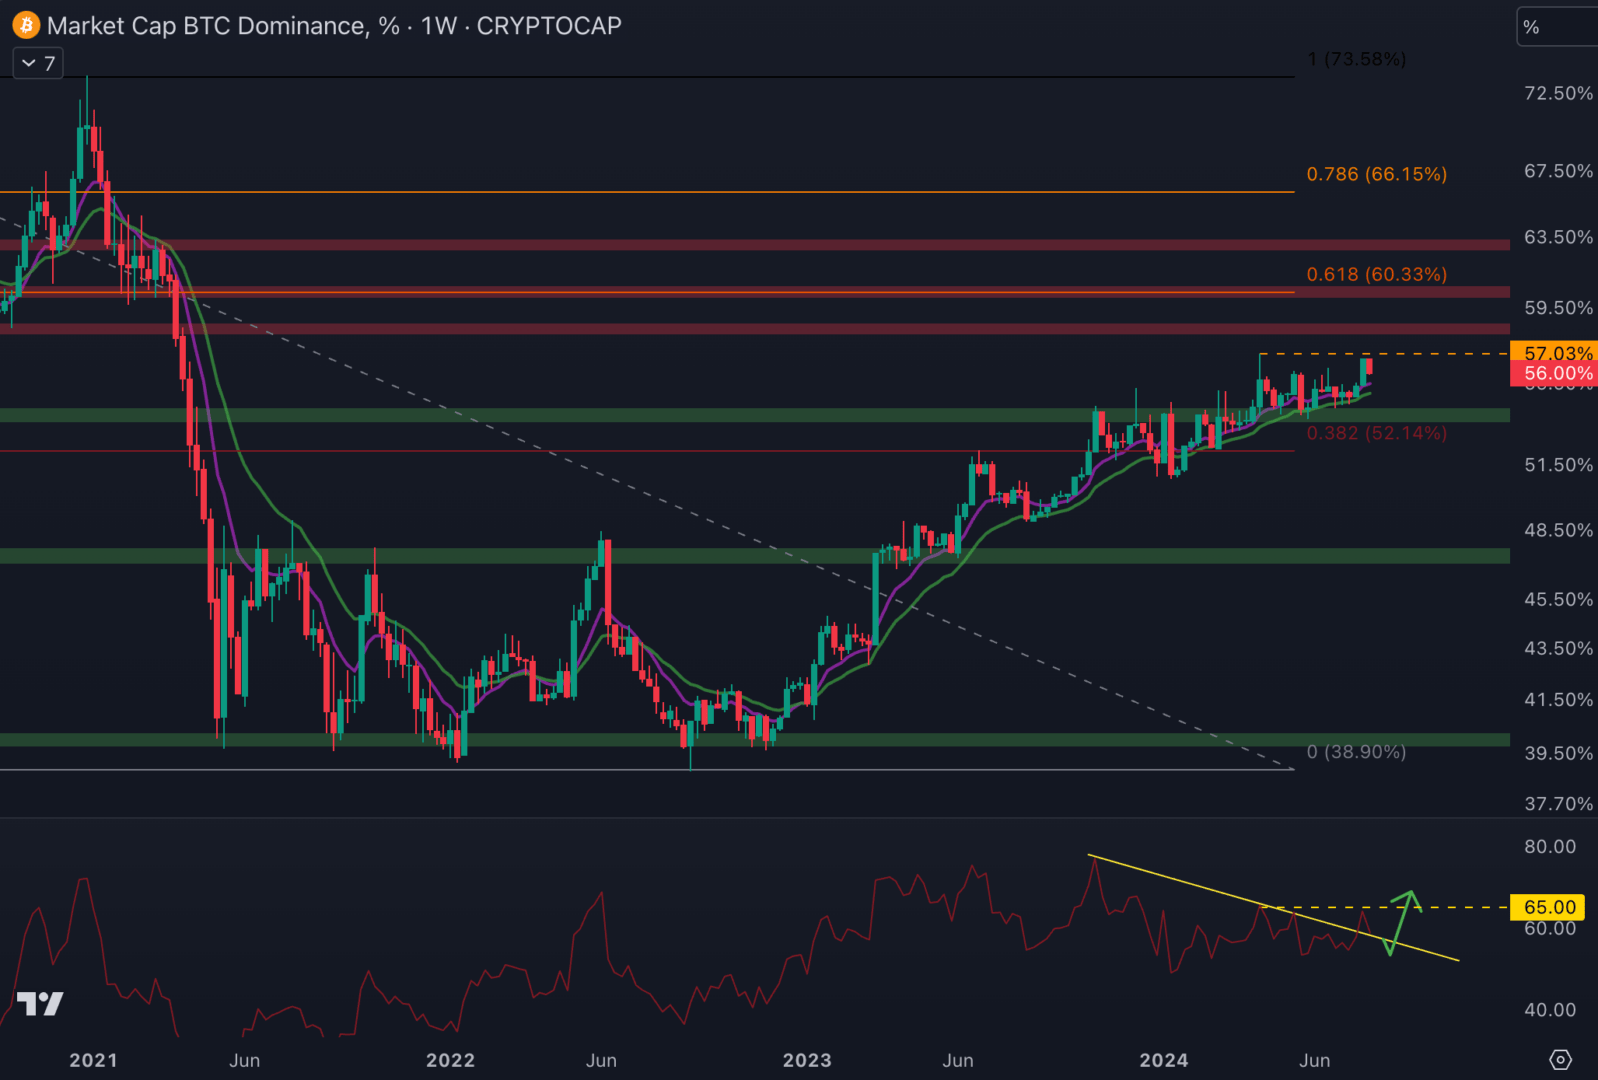Image resolution: width=1598 pixels, height=1080 pixels.
Task: Click the red 56.00% current price label
Action: pos(1554,374)
